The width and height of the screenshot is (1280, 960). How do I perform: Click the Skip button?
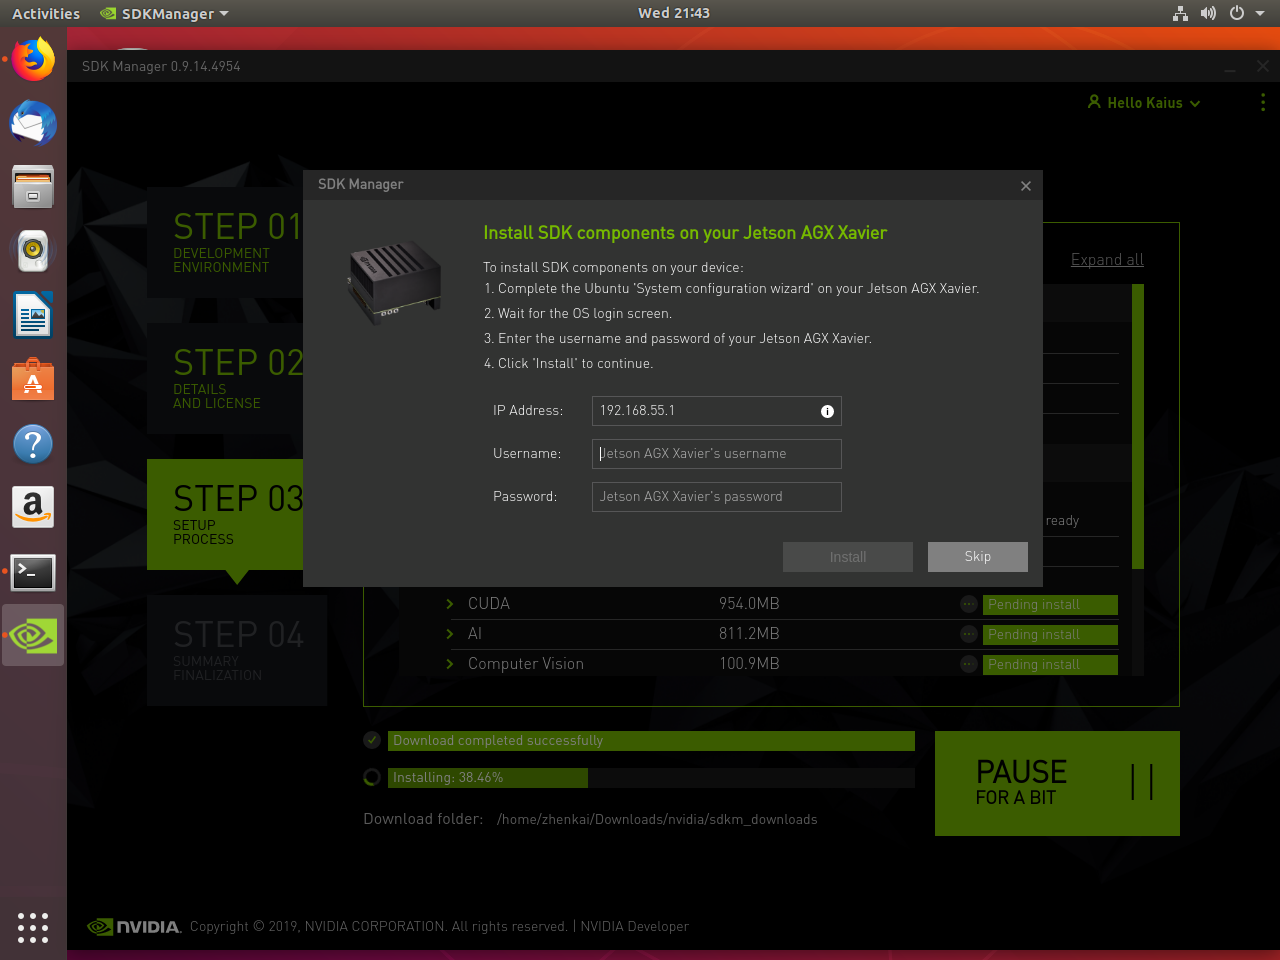tap(978, 557)
